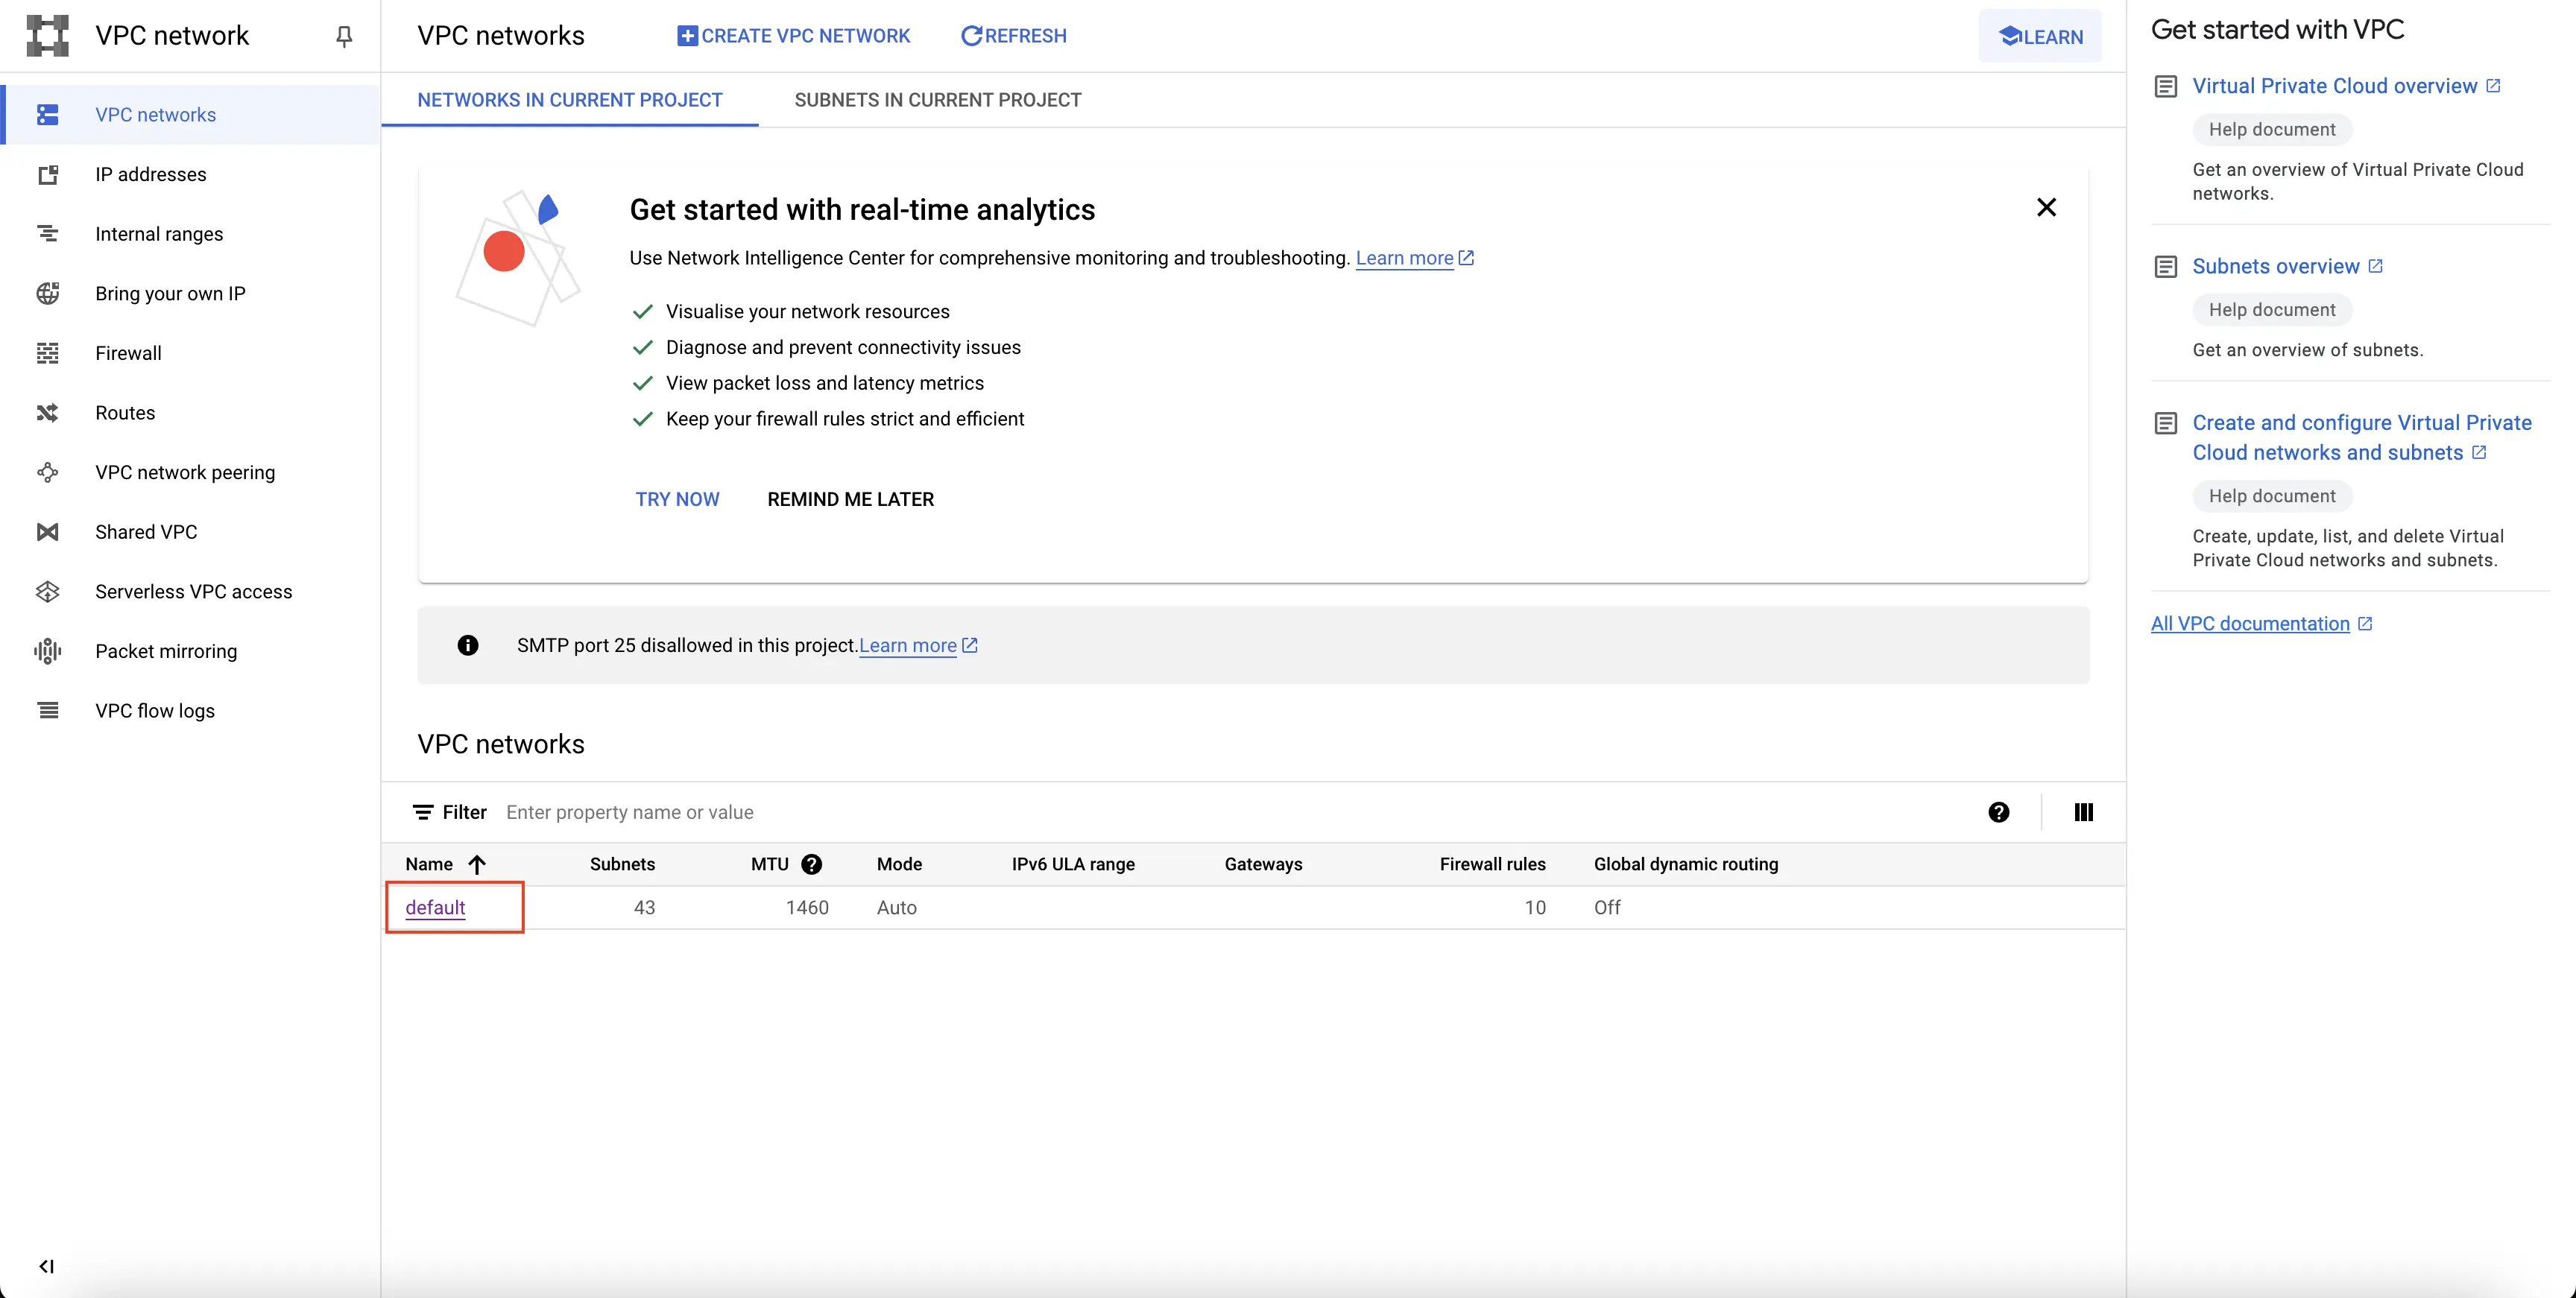The height and width of the screenshot is (1298, 2576).
Task: Open Packet mirroring page
Action: tap(166, 651)
